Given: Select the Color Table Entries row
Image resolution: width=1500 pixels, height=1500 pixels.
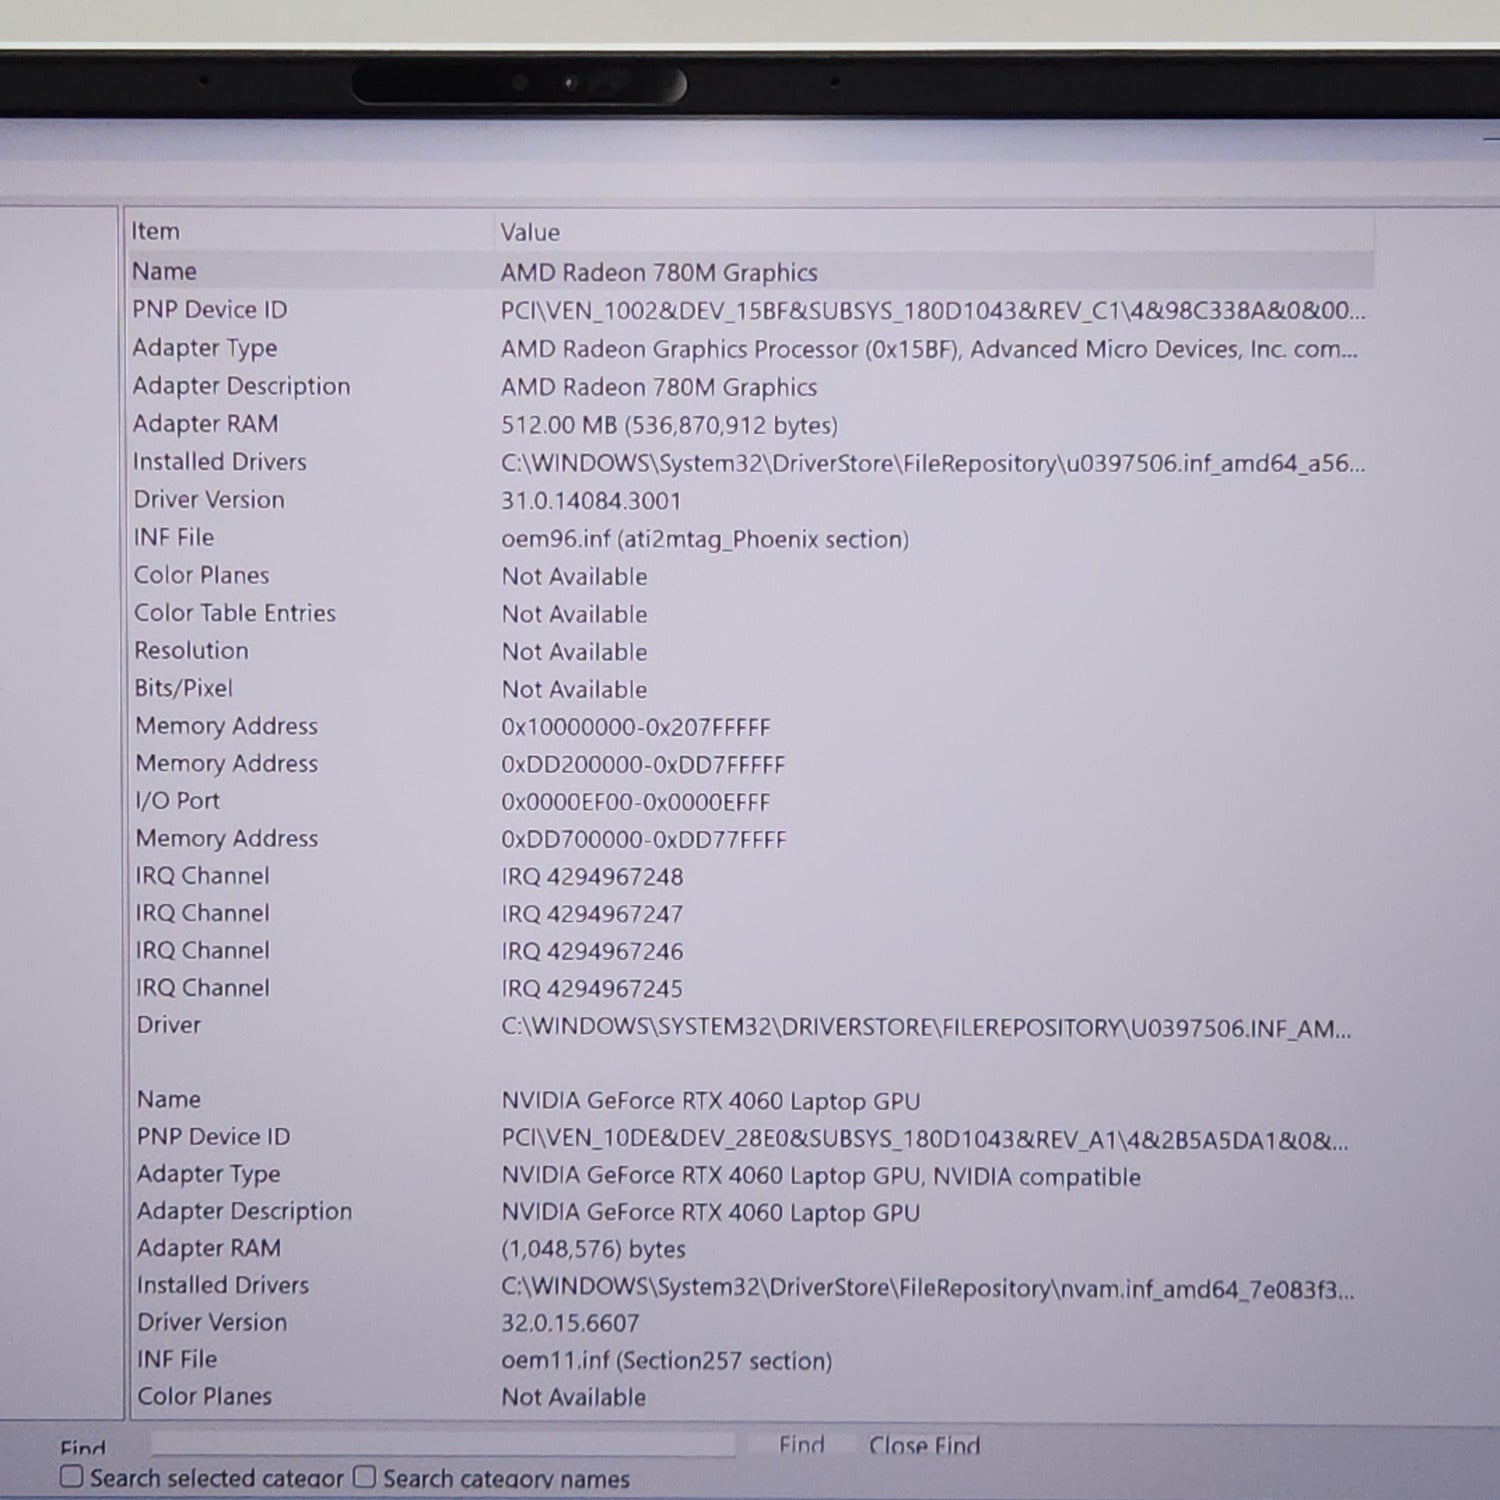Looking at the screenshot, I should [x=574, y=614].
